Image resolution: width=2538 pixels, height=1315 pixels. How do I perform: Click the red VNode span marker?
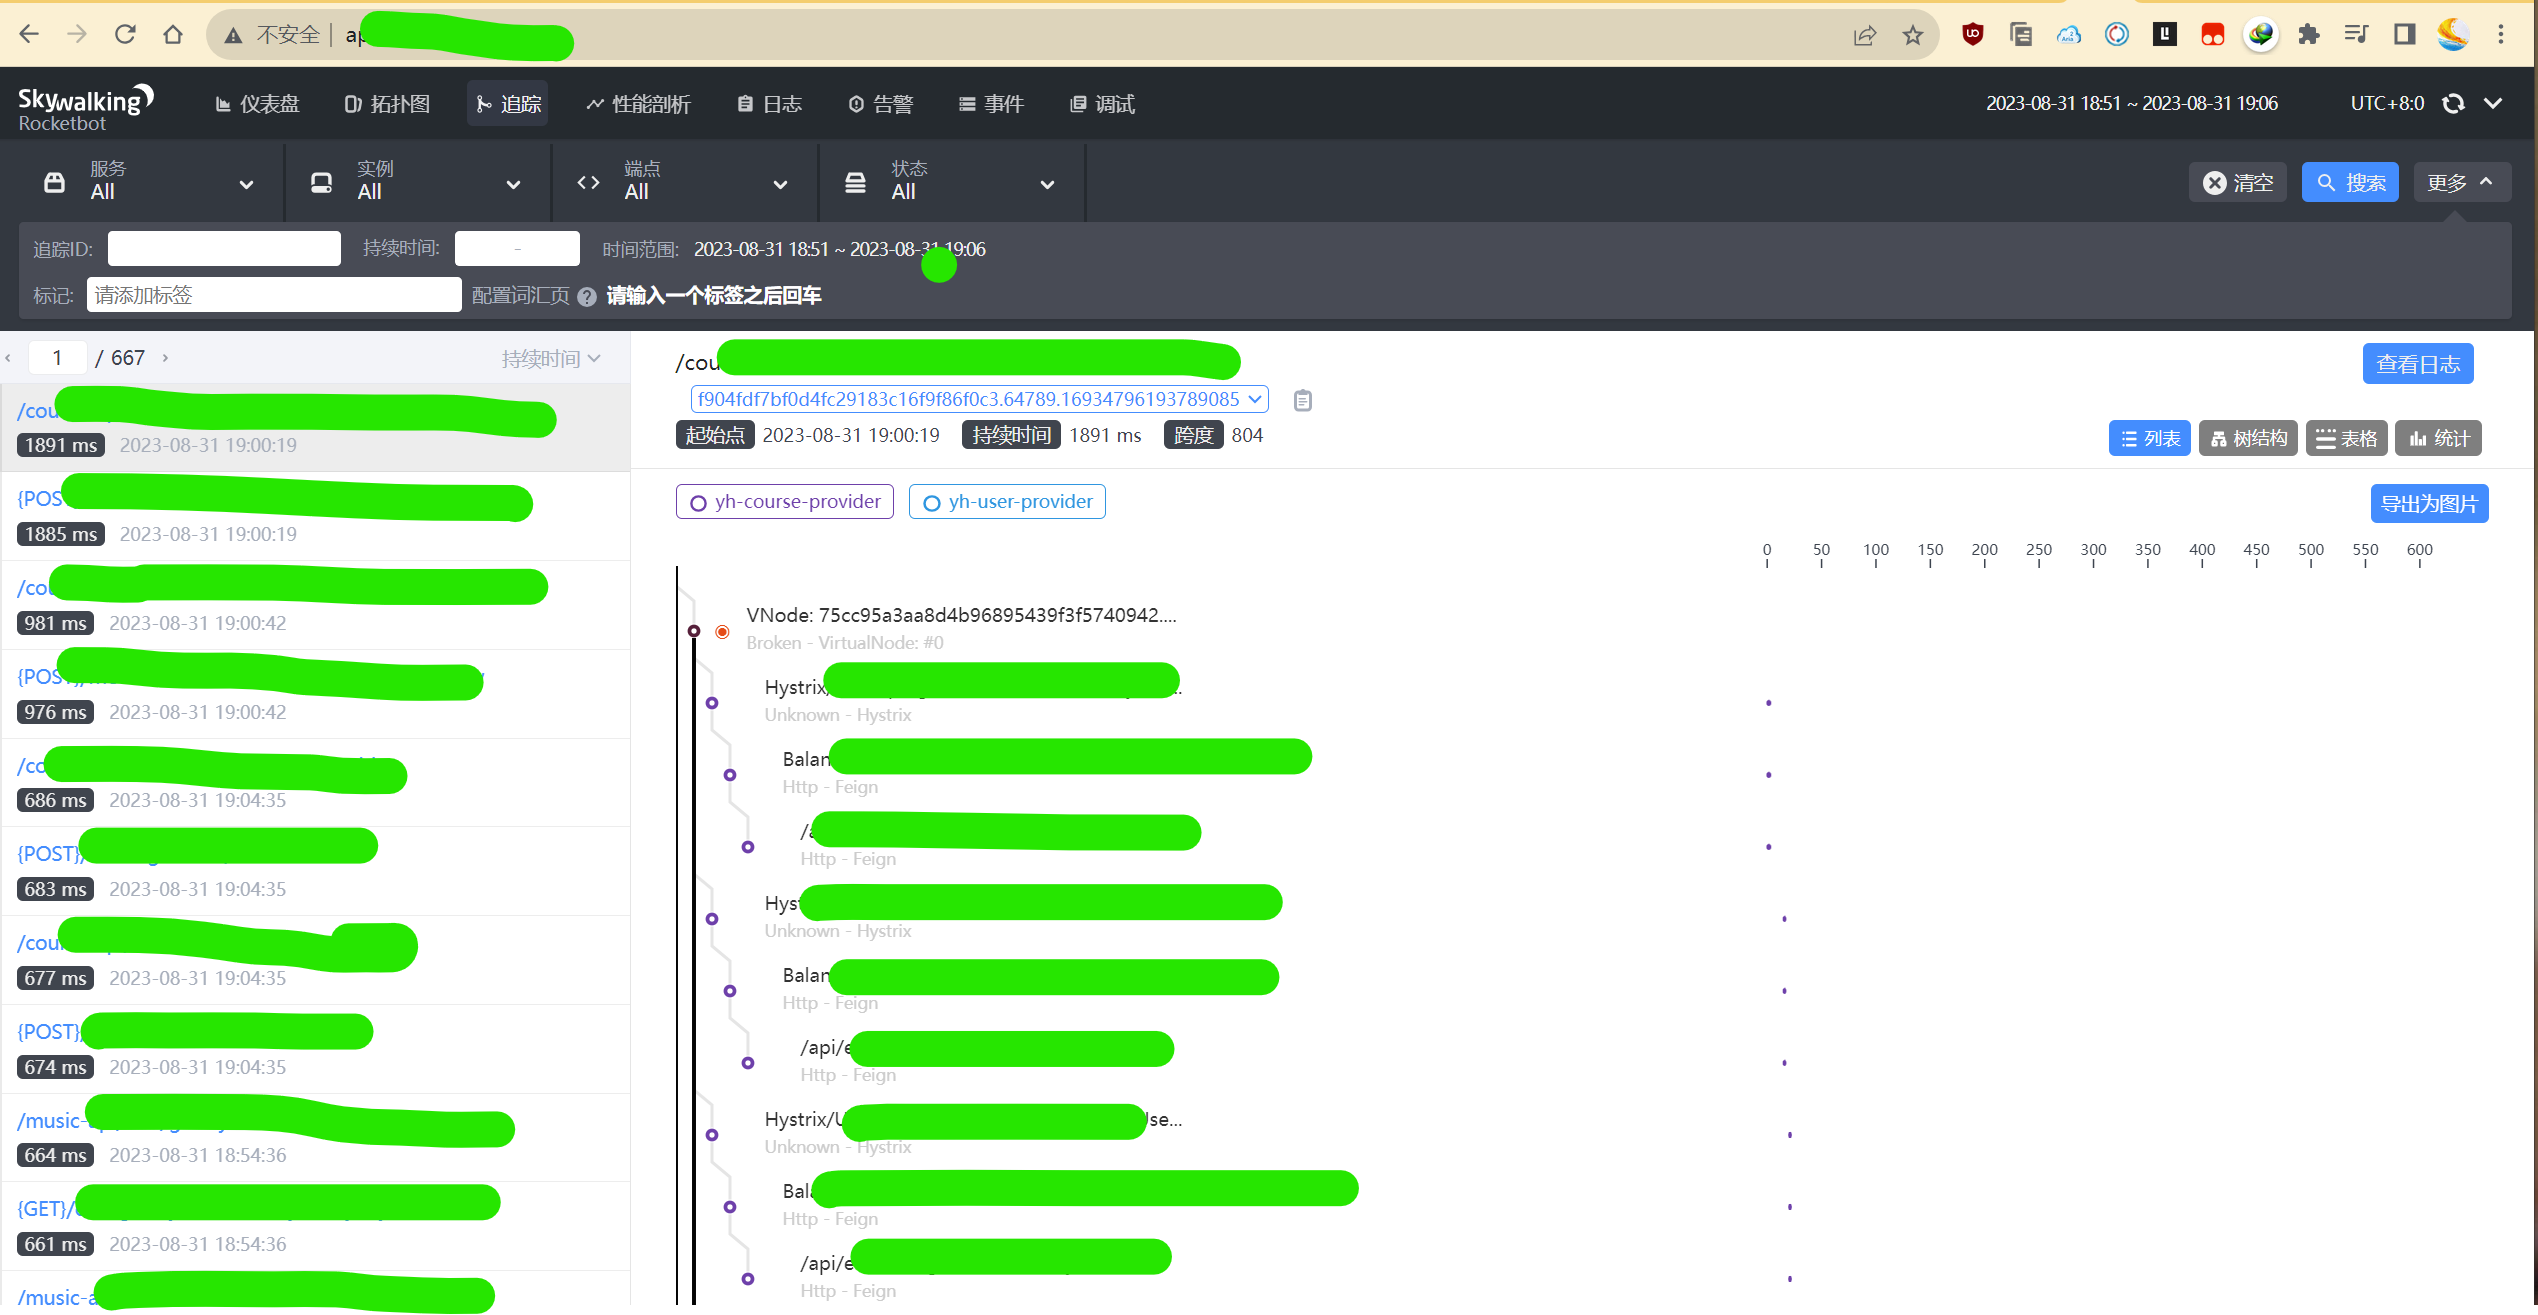(722, 632)
